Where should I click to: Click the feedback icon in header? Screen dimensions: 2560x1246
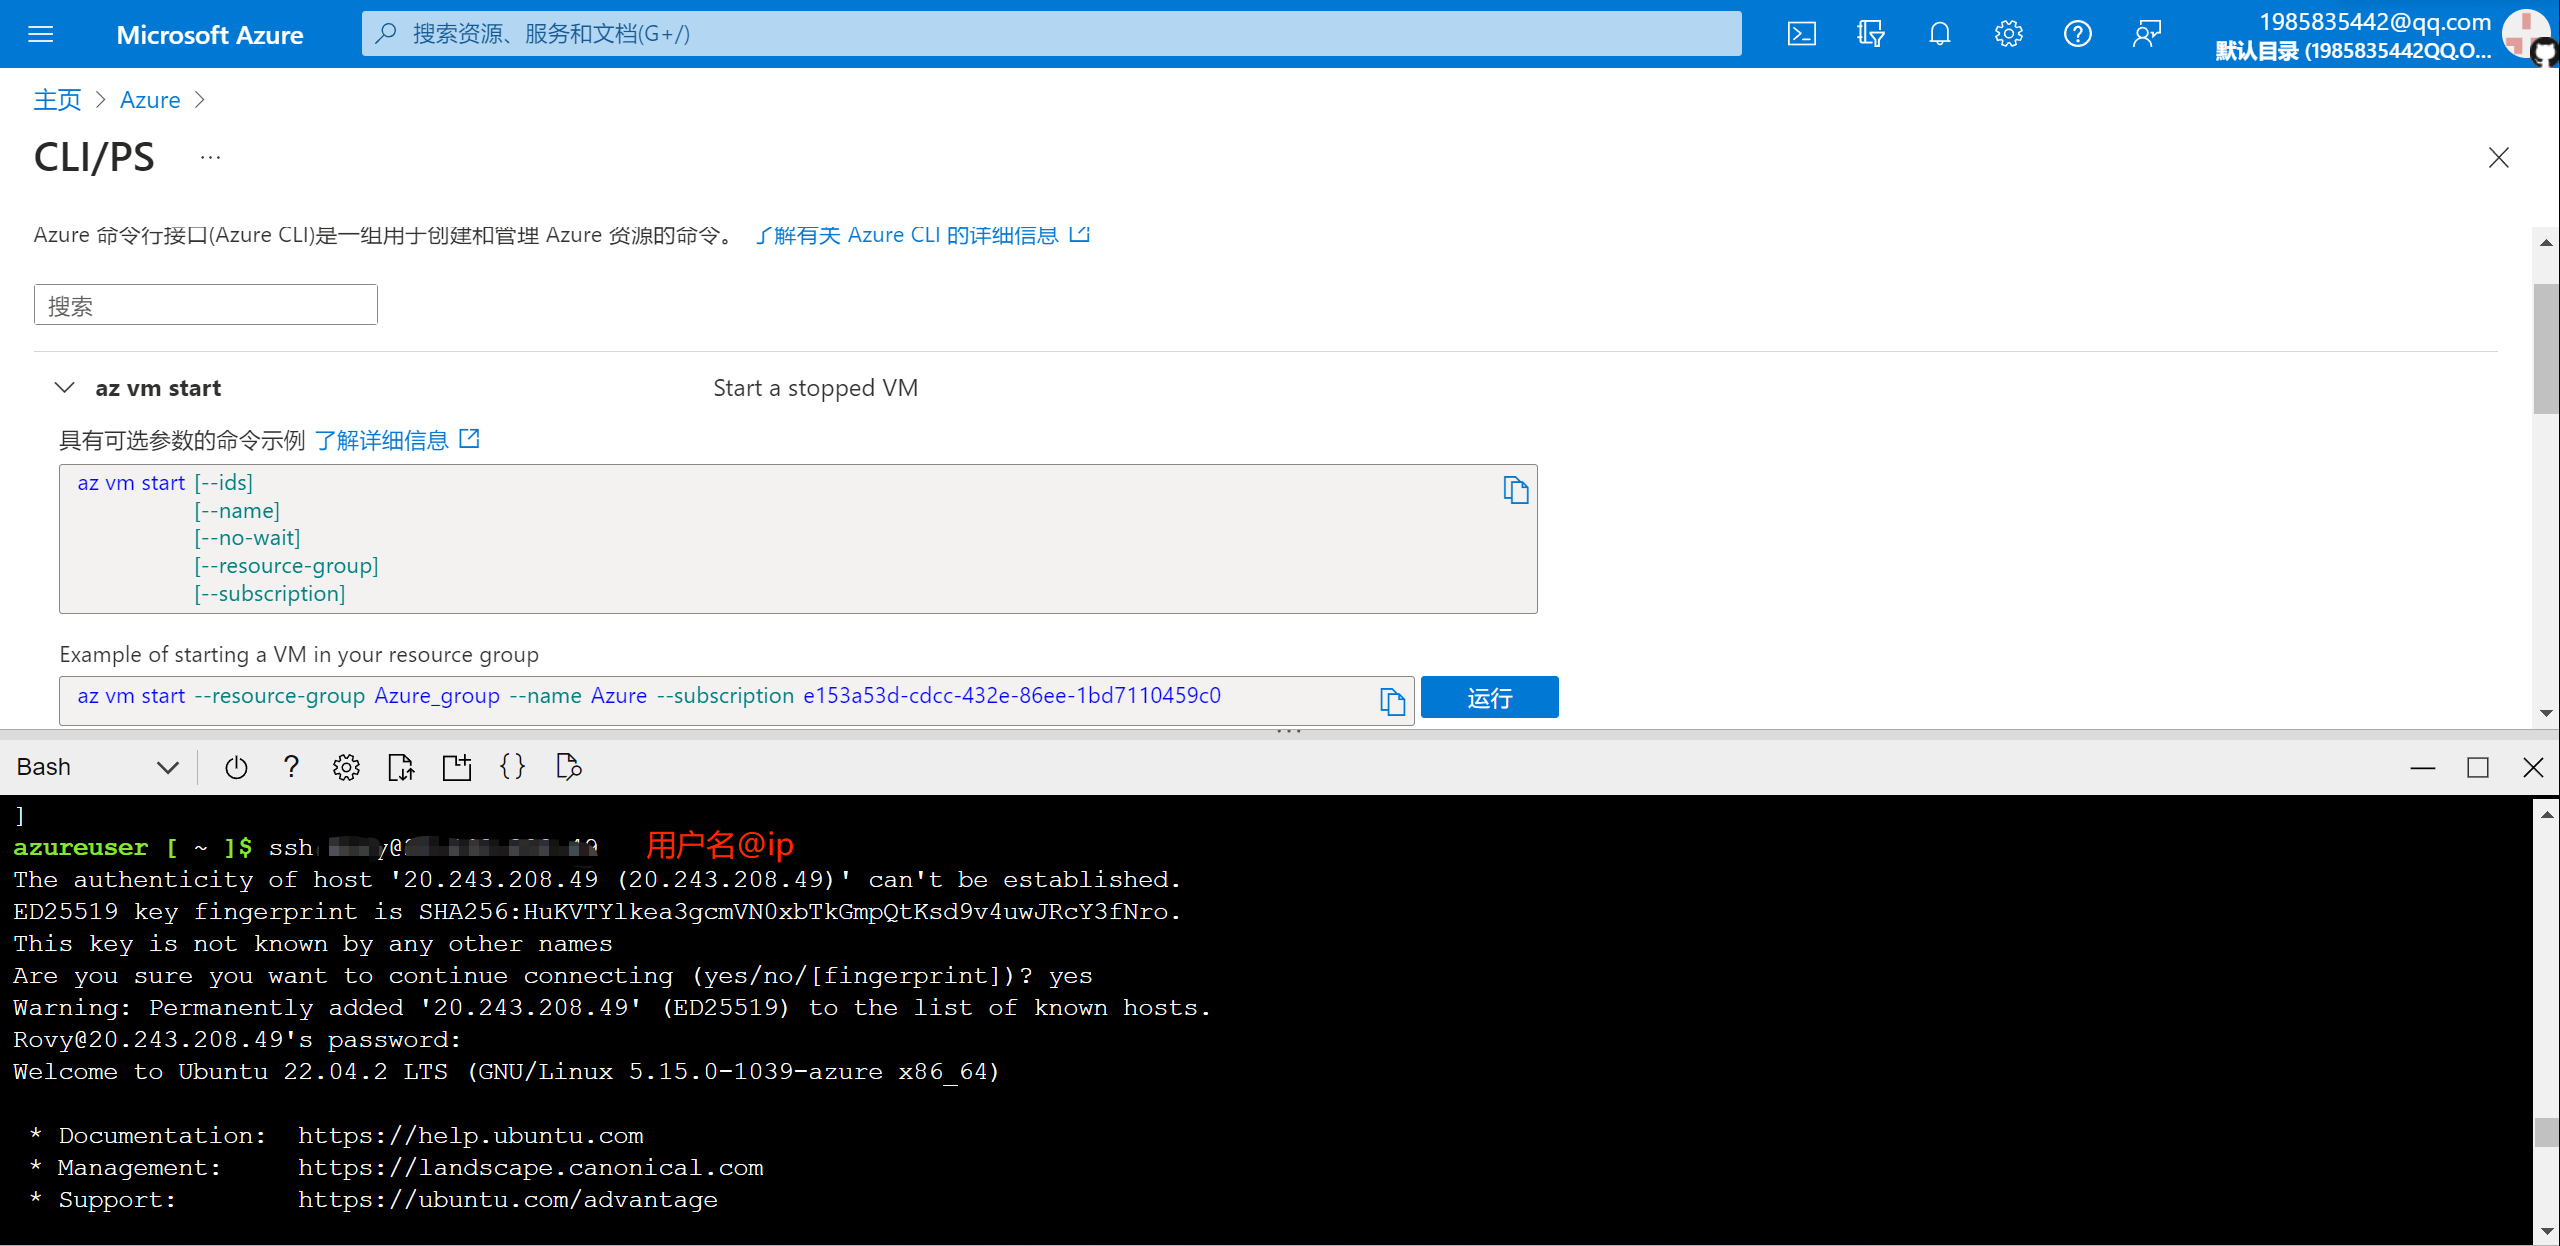pyautogui.click(x=2146, y=34)
